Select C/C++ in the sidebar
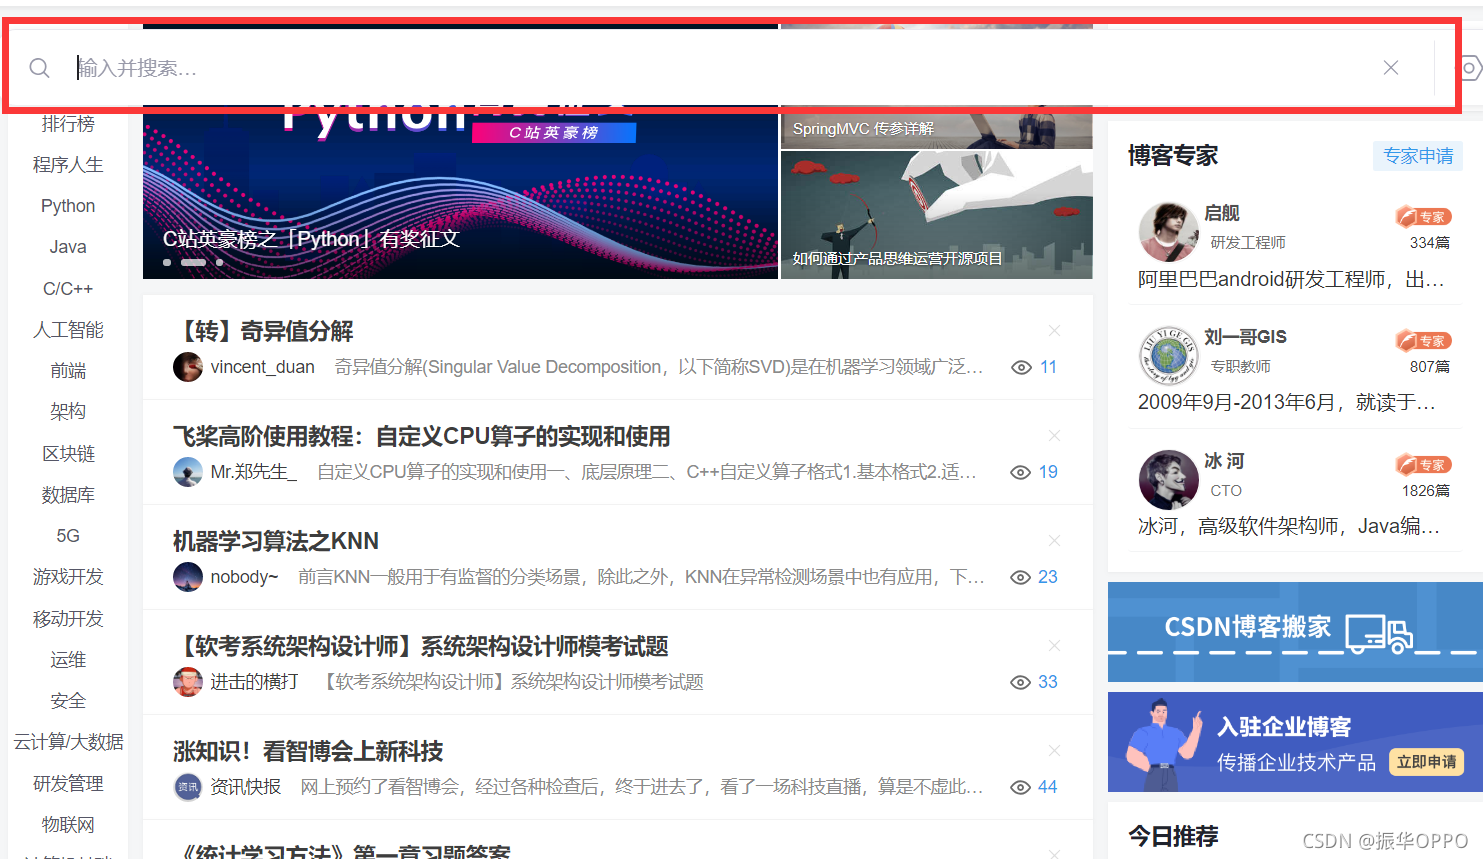 (x=68, y=289)
